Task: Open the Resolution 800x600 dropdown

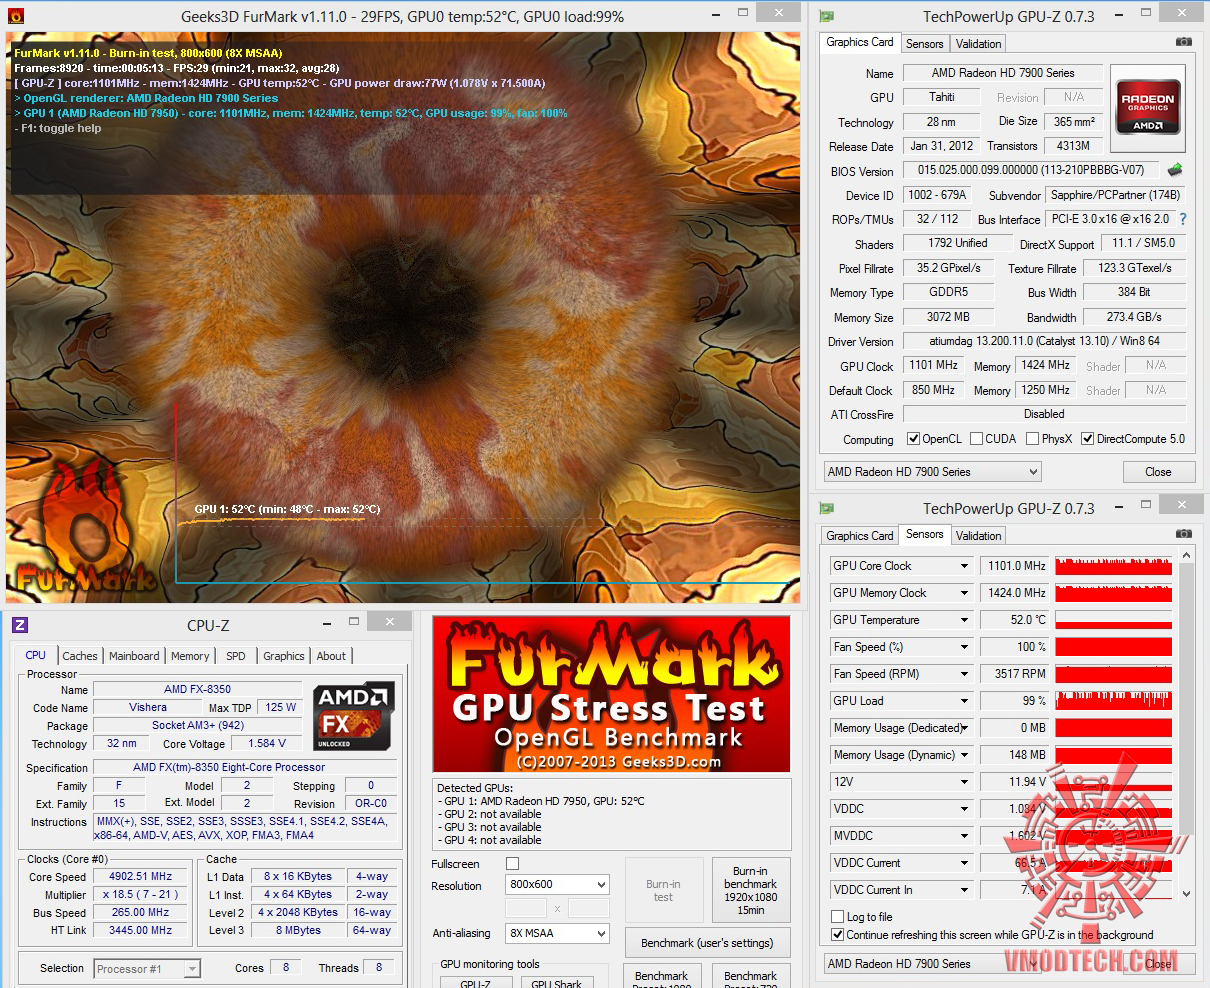Action: (x=557, y=885)
